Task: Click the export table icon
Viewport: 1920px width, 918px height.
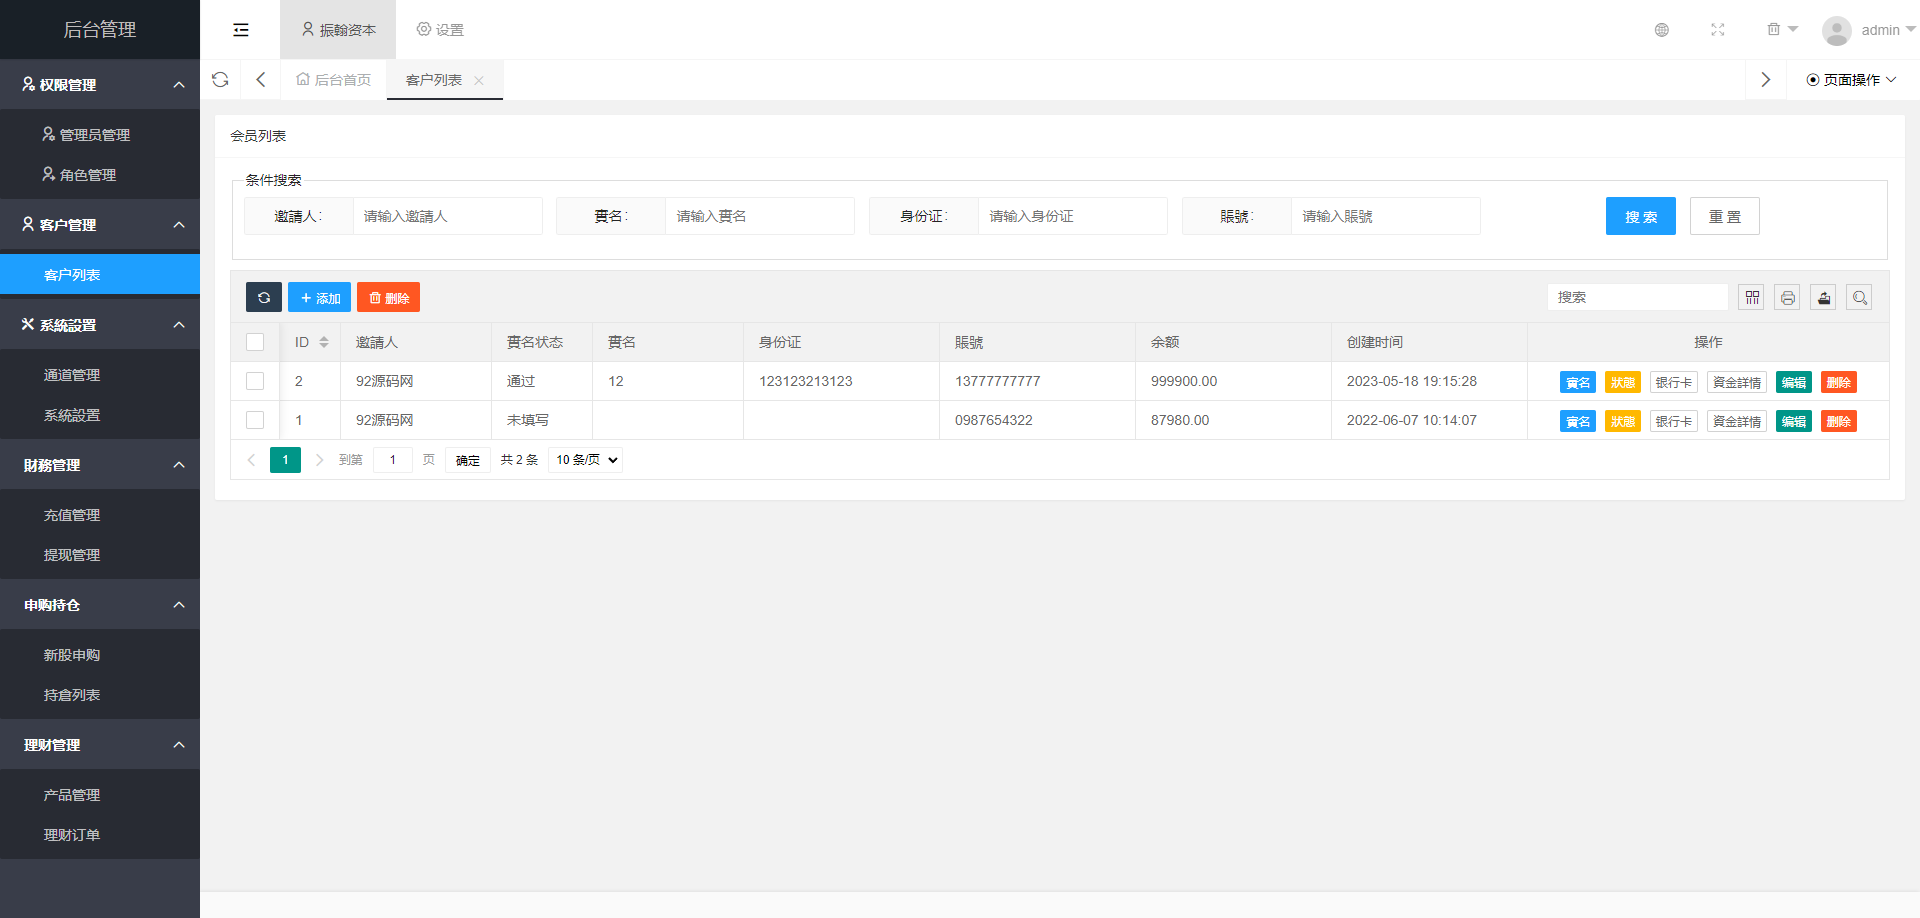Action: (1823, 298)
